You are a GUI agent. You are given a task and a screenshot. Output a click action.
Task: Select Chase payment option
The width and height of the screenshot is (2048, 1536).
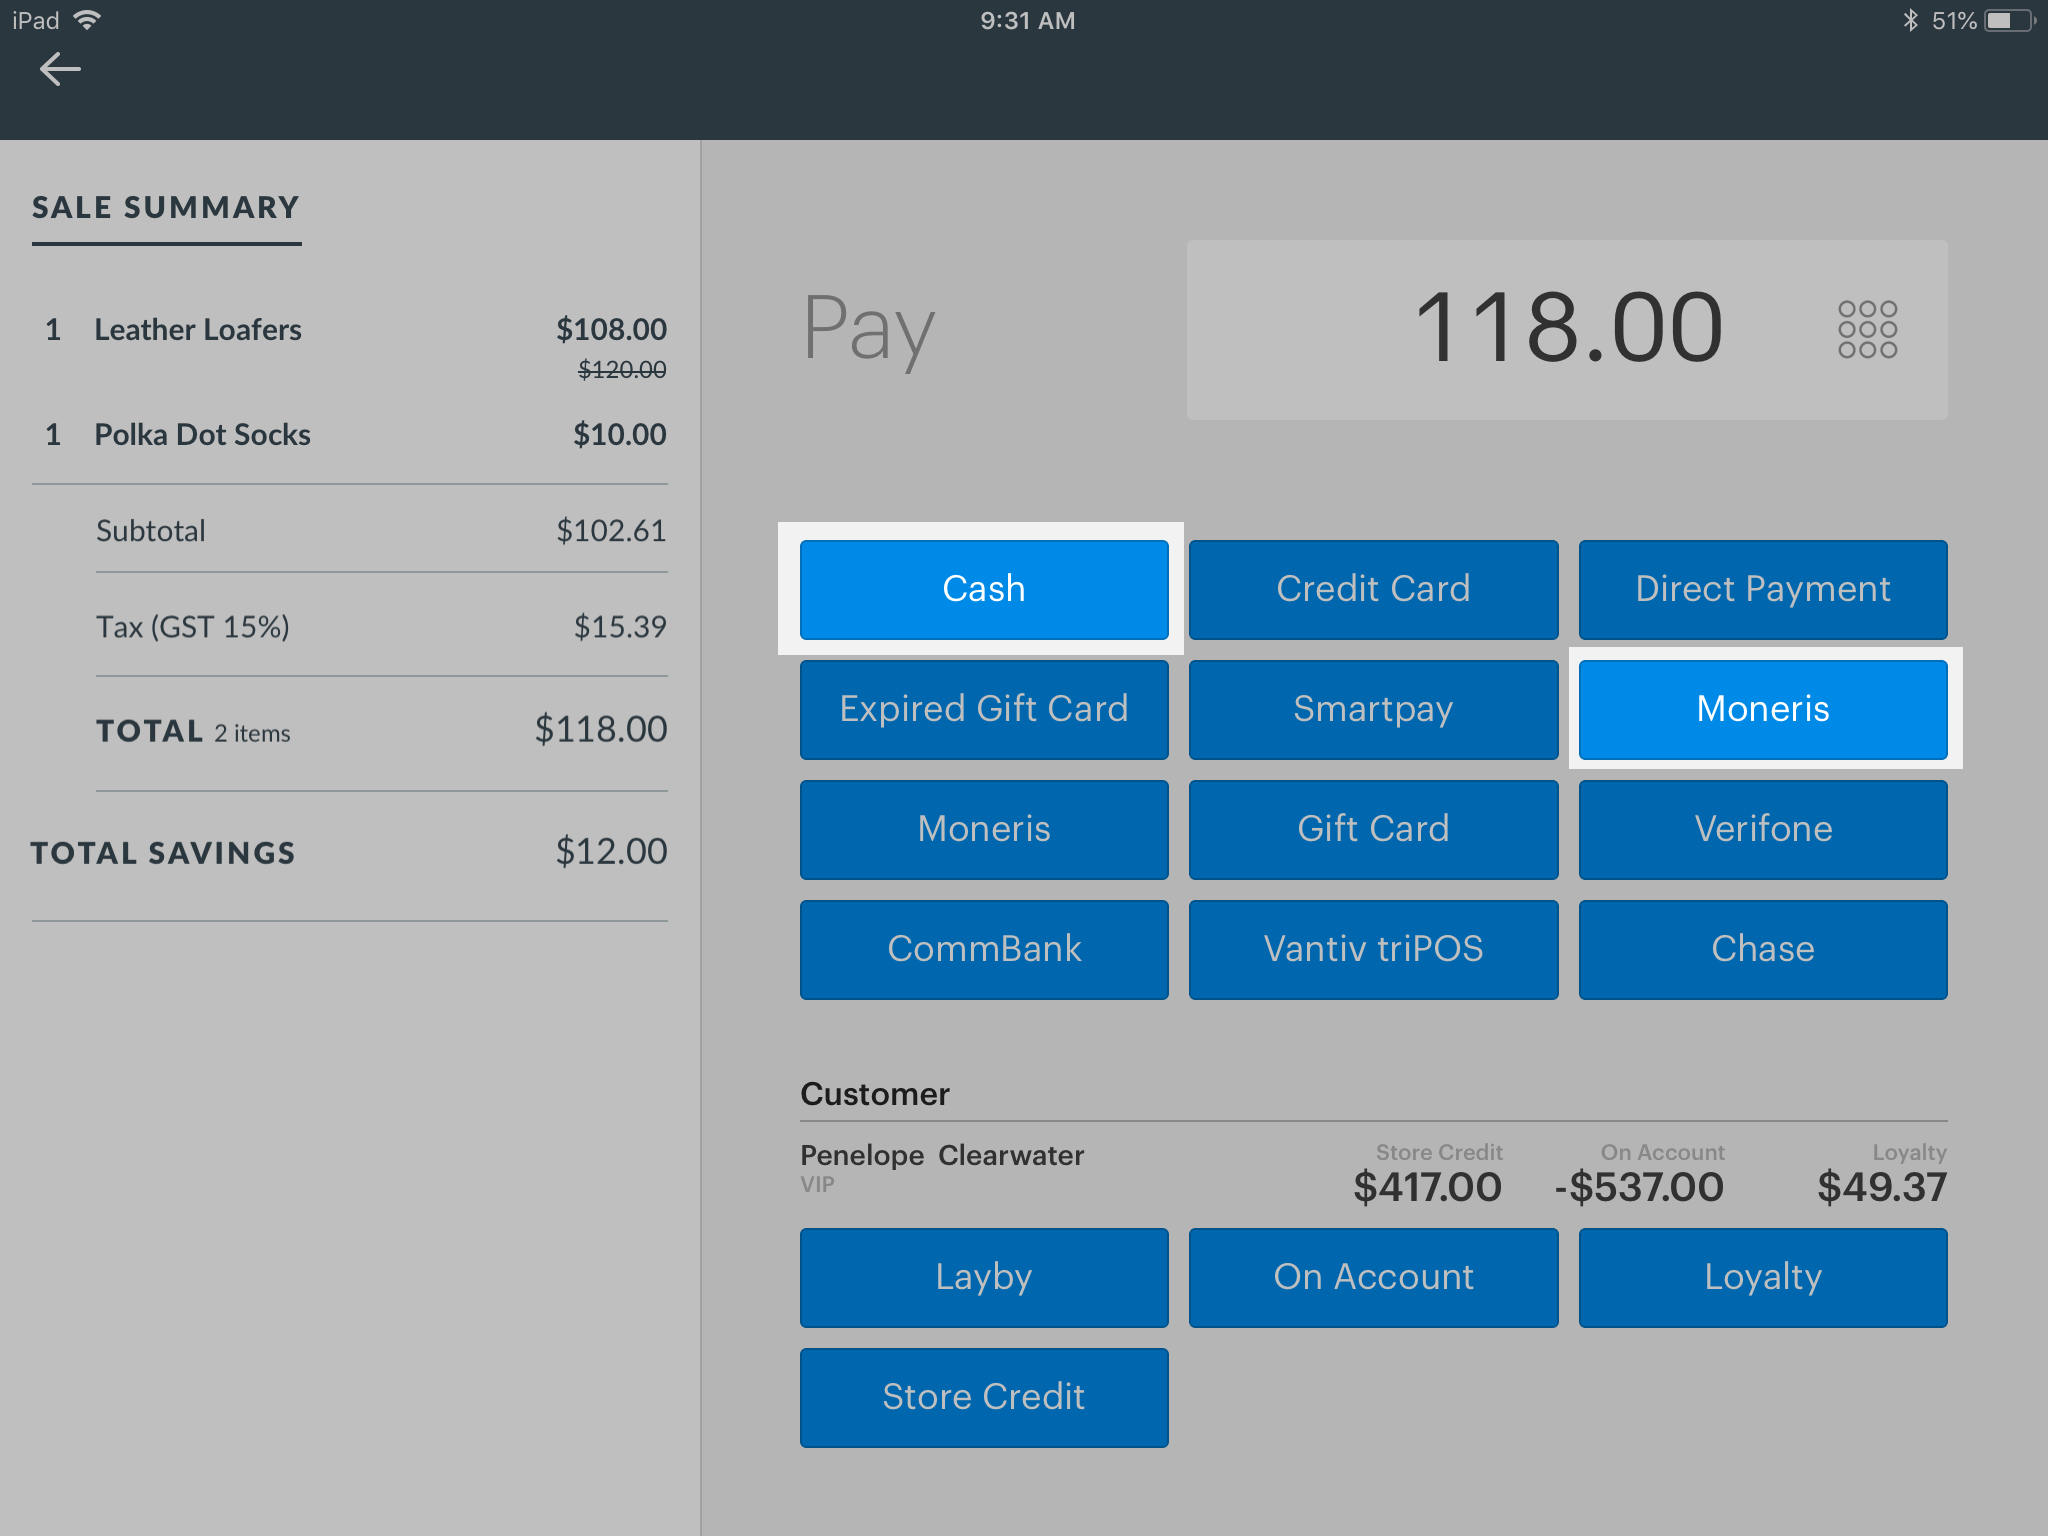tap(1762, 949)
